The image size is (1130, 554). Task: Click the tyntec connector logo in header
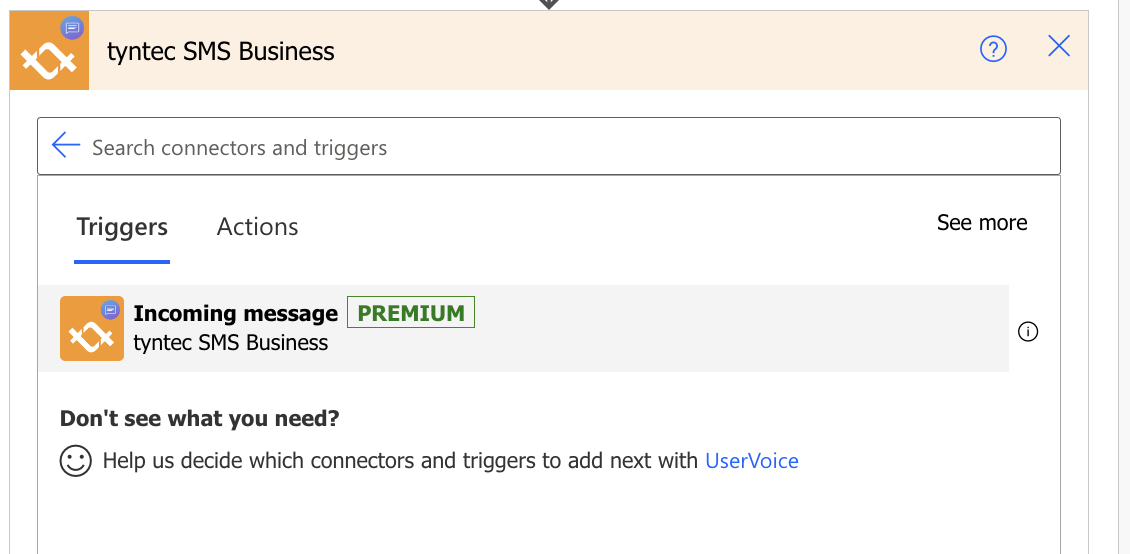point(49,50)
